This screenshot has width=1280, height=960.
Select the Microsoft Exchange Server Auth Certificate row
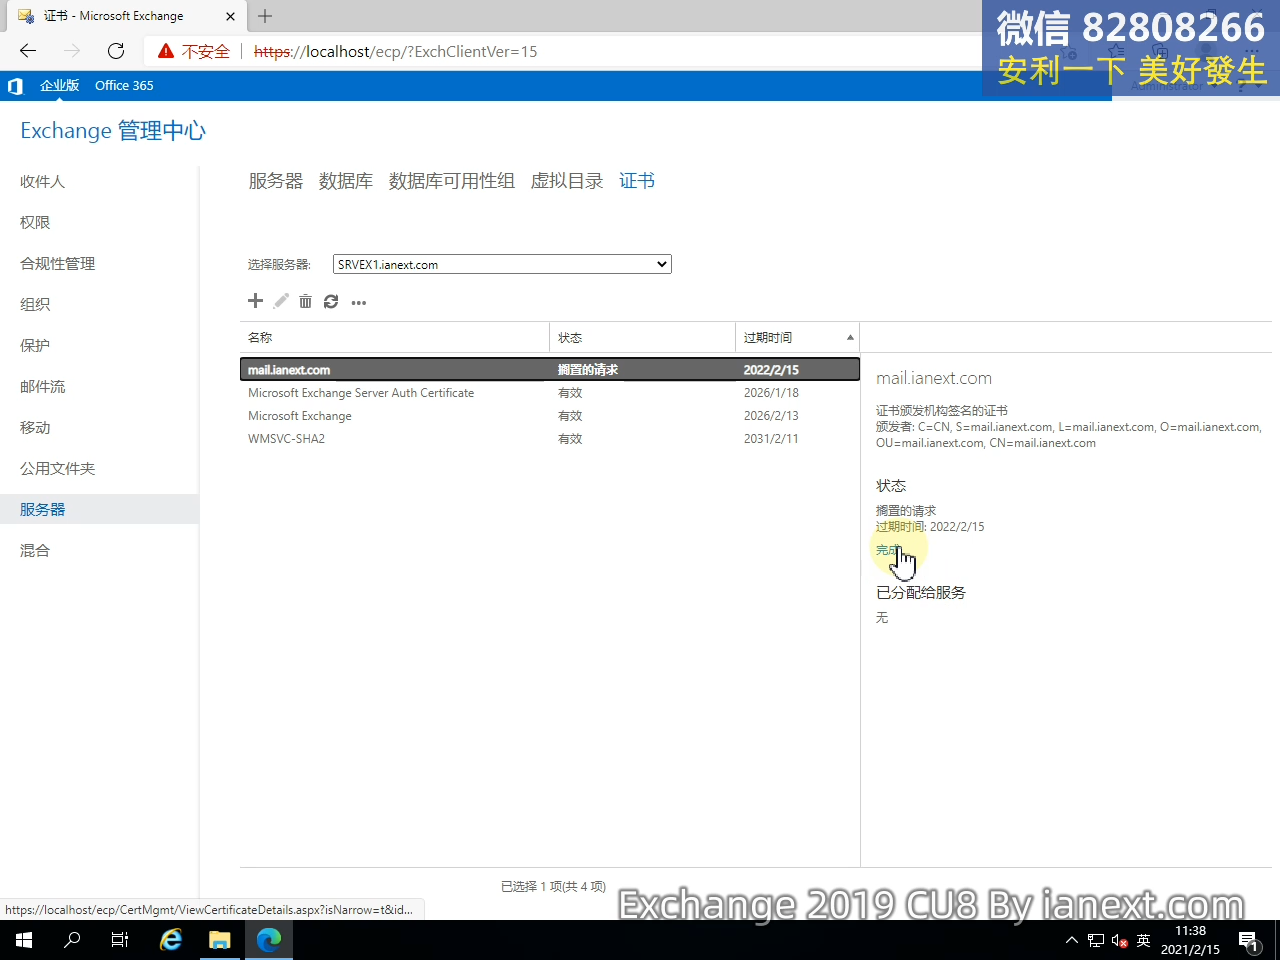550,393
